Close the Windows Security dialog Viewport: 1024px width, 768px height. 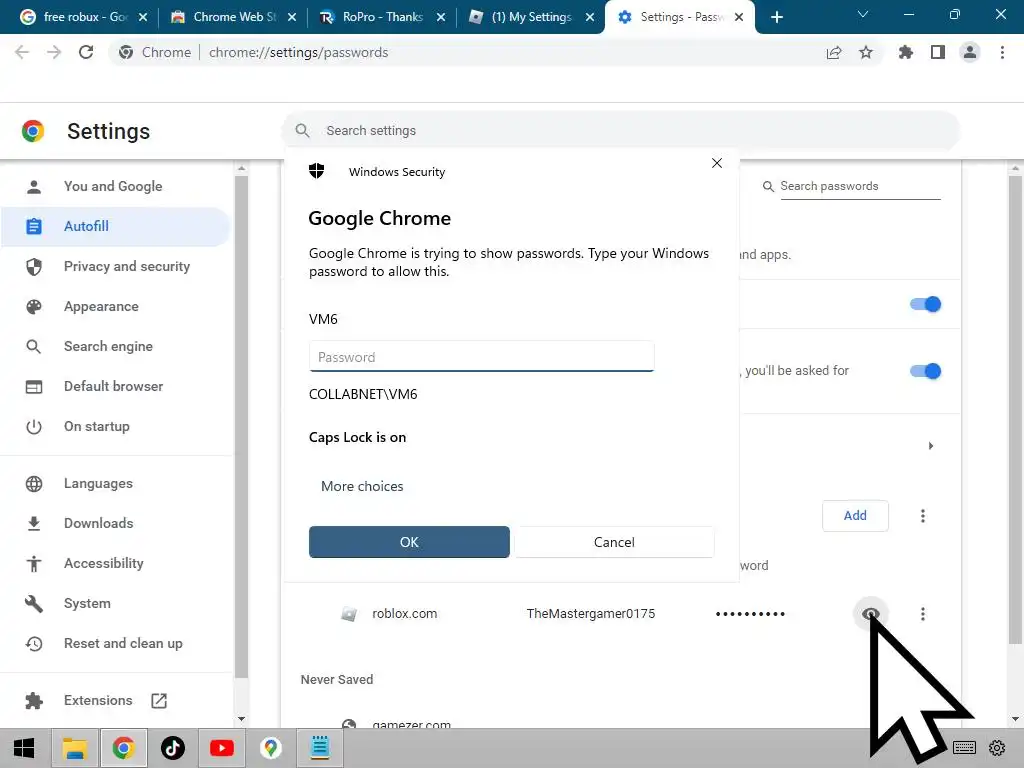point(716,163)
